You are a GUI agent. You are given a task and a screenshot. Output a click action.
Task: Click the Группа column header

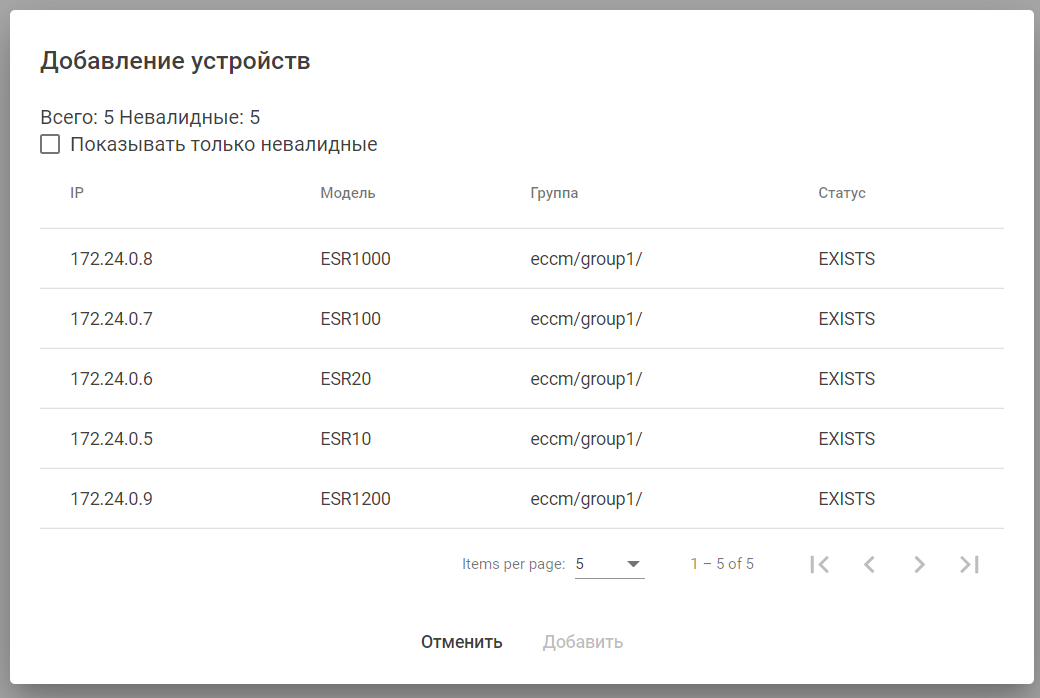[x=554, y=193]
